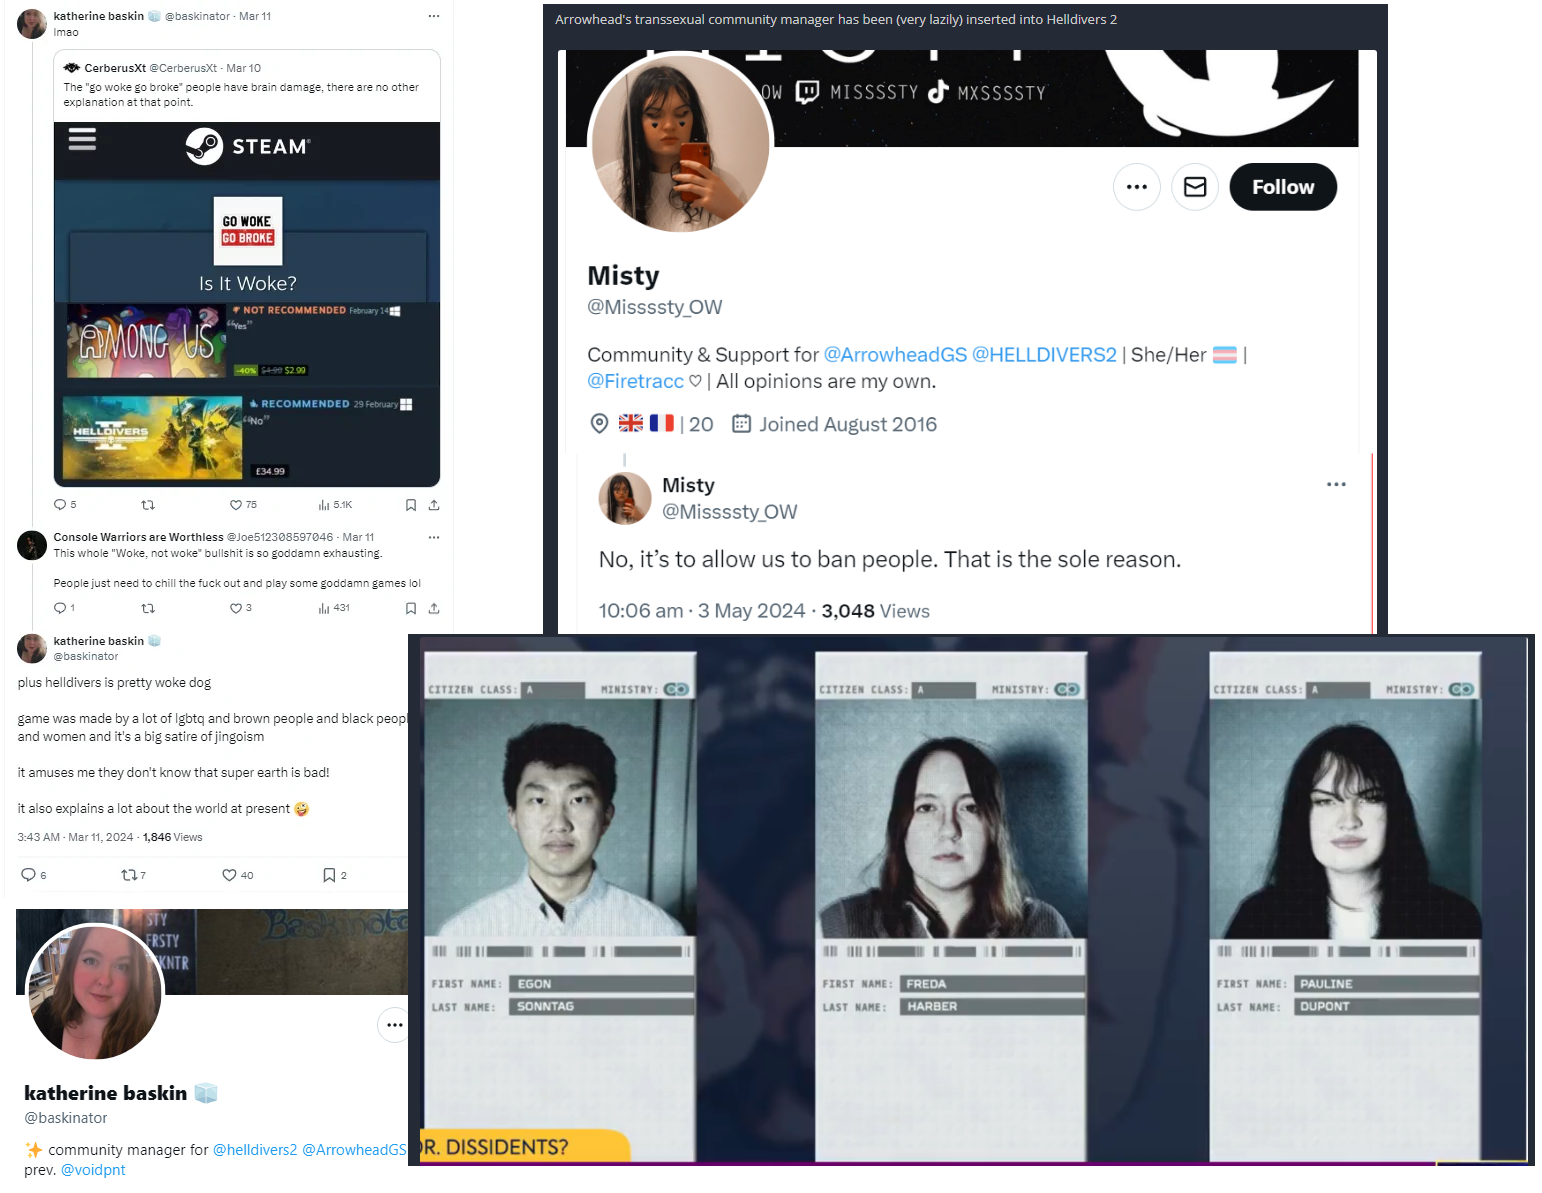Open the @ArrowheadGS link in Misty's bio

[895, 355]
